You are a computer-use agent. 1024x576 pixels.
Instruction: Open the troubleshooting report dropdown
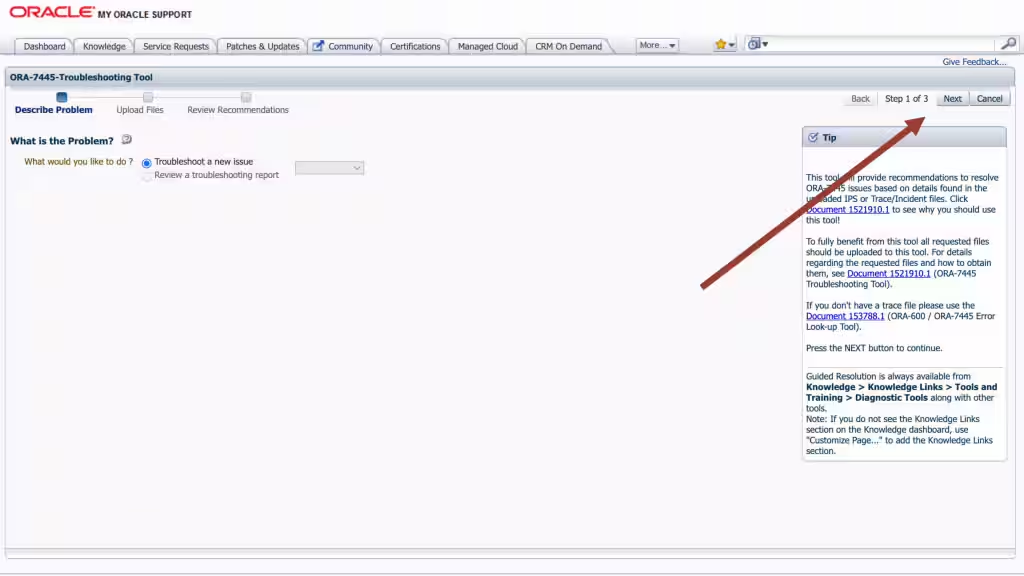tap(329, 168)
